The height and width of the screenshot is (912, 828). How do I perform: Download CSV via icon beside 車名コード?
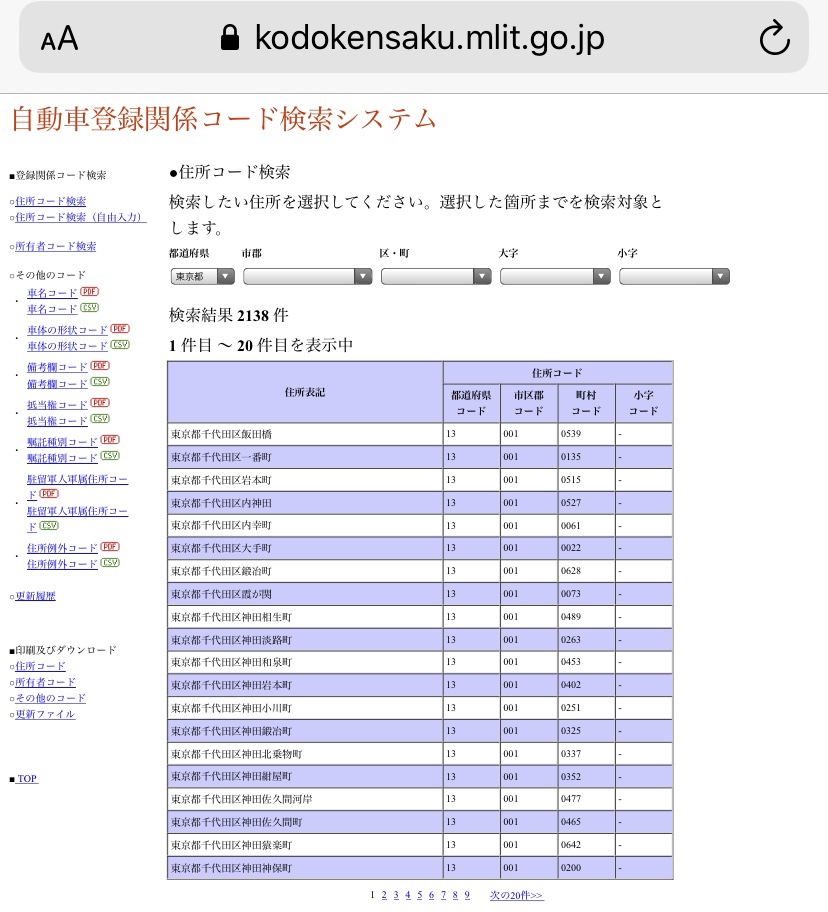[x=90, y=308]
